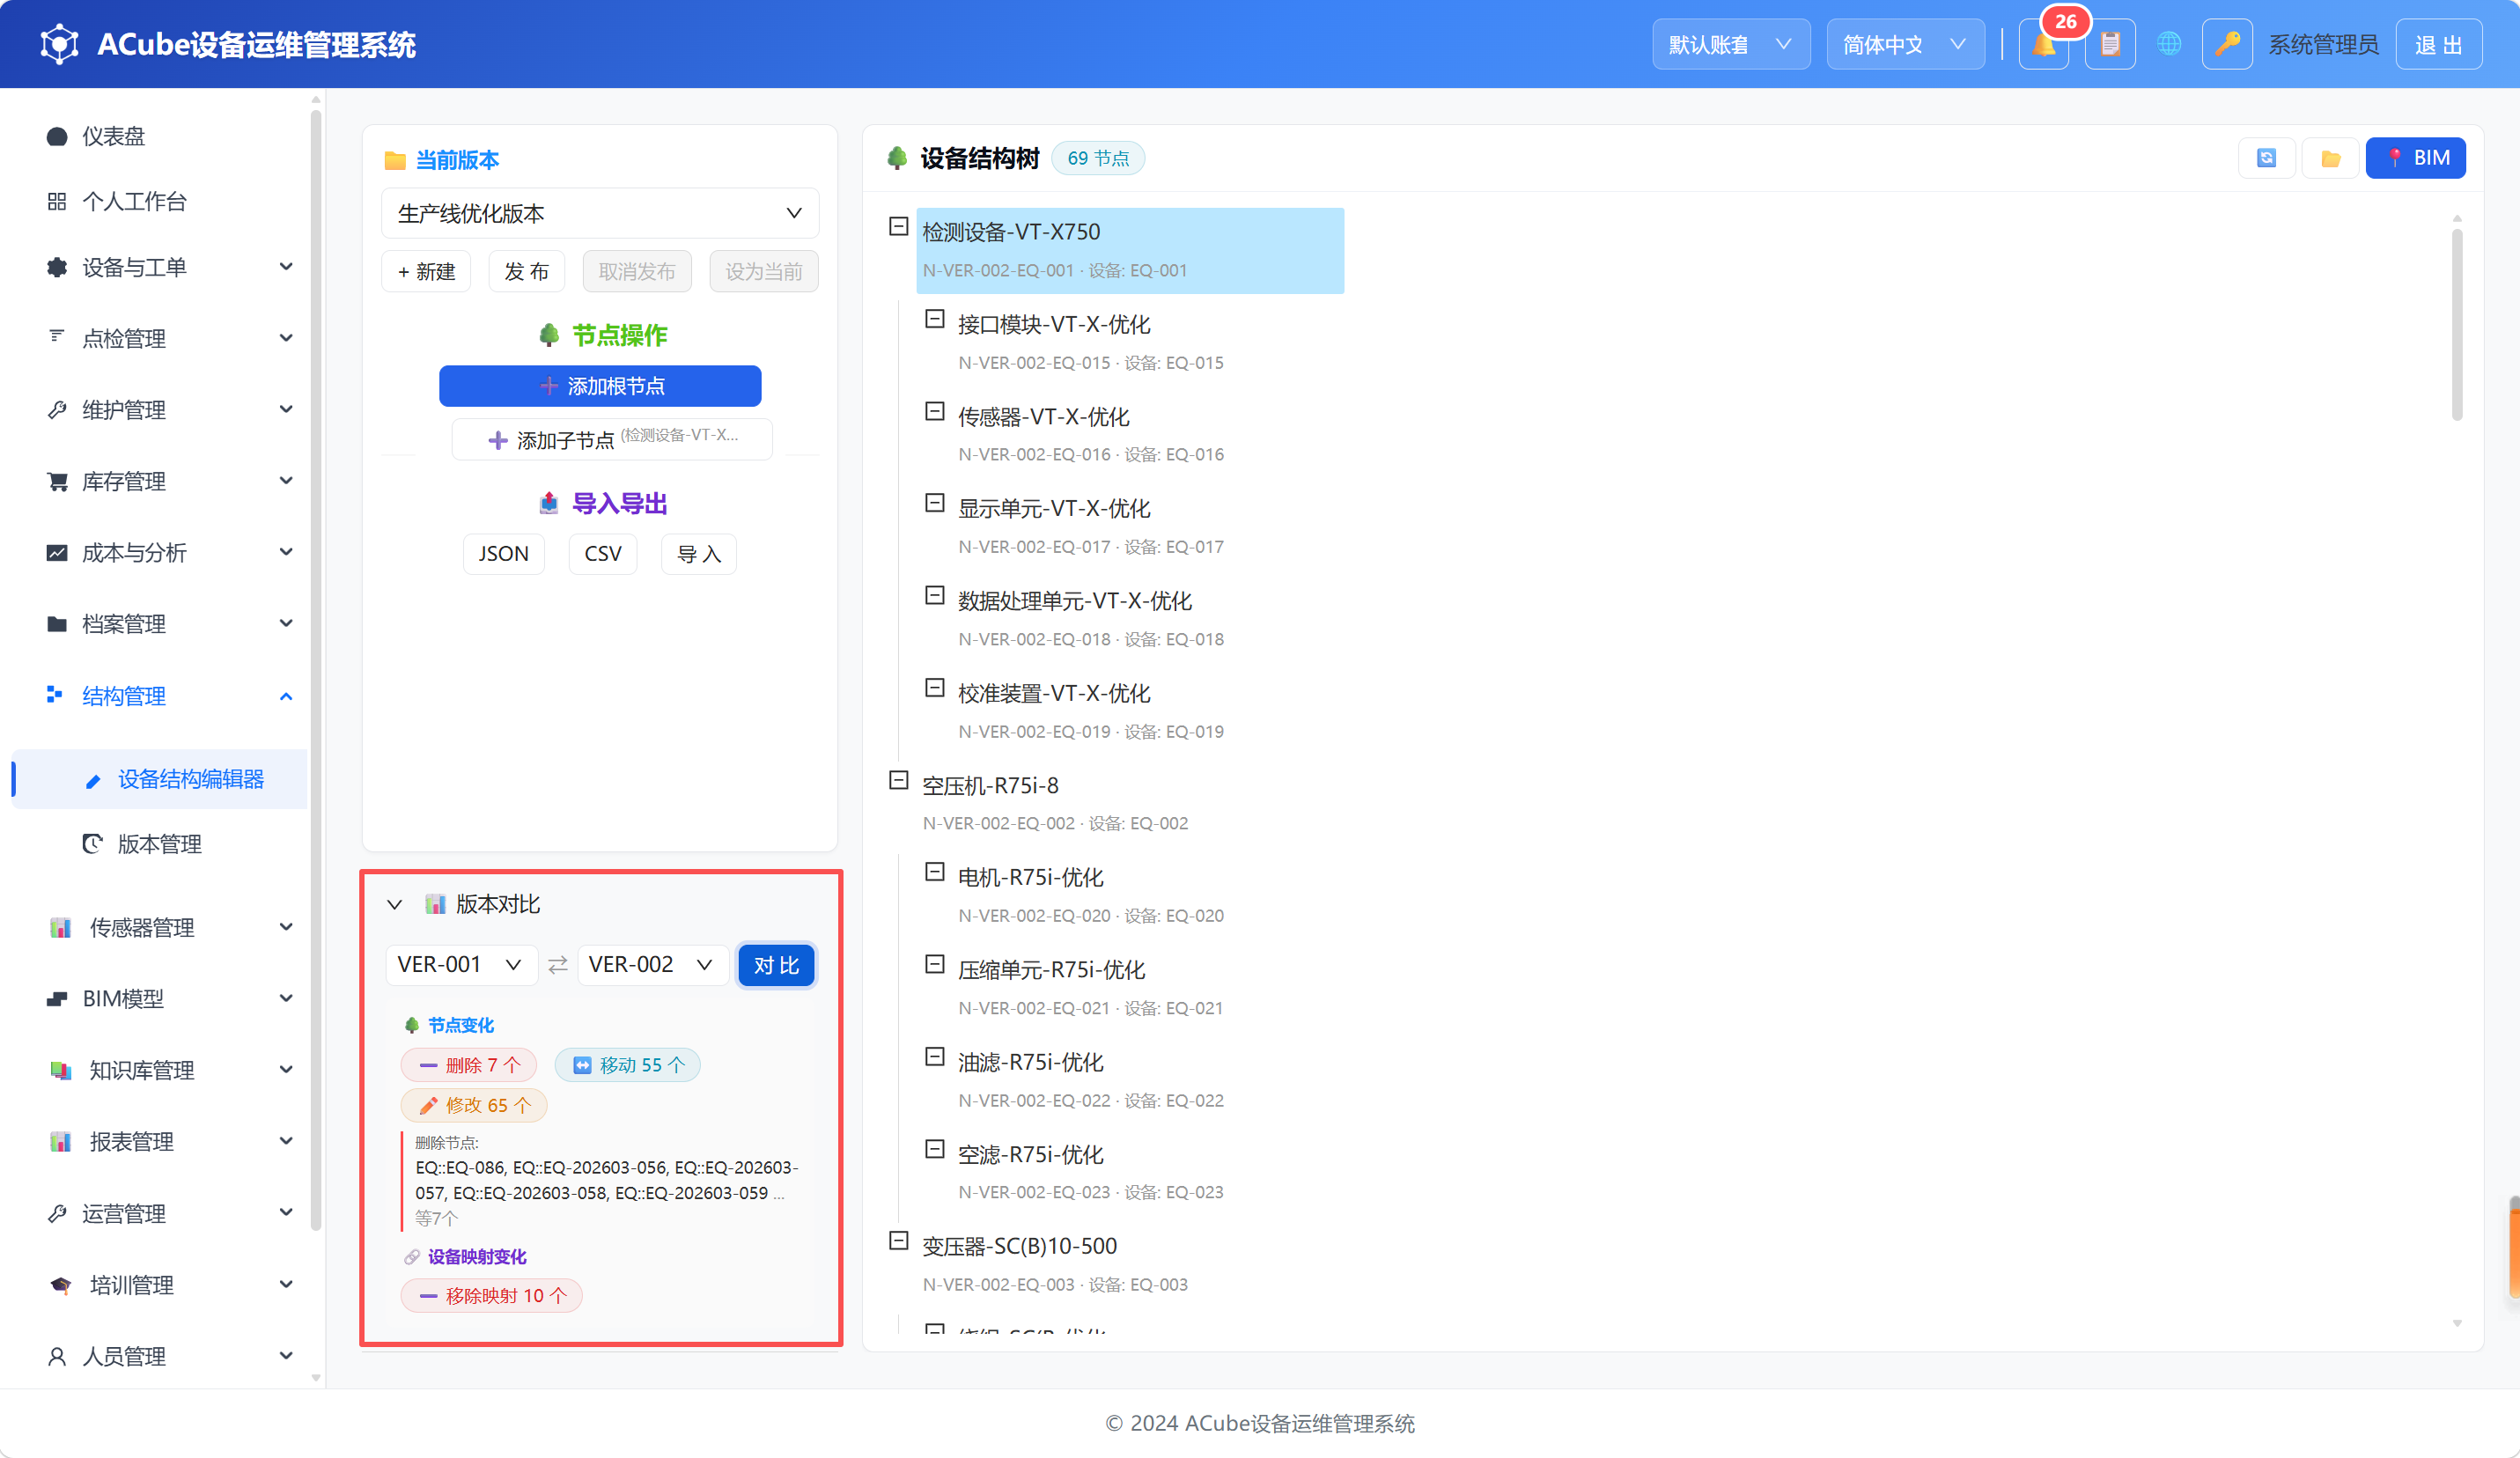The image size is (2520, 1458).
Task: Open the VER-002 version dropdown
Action: 652,965
